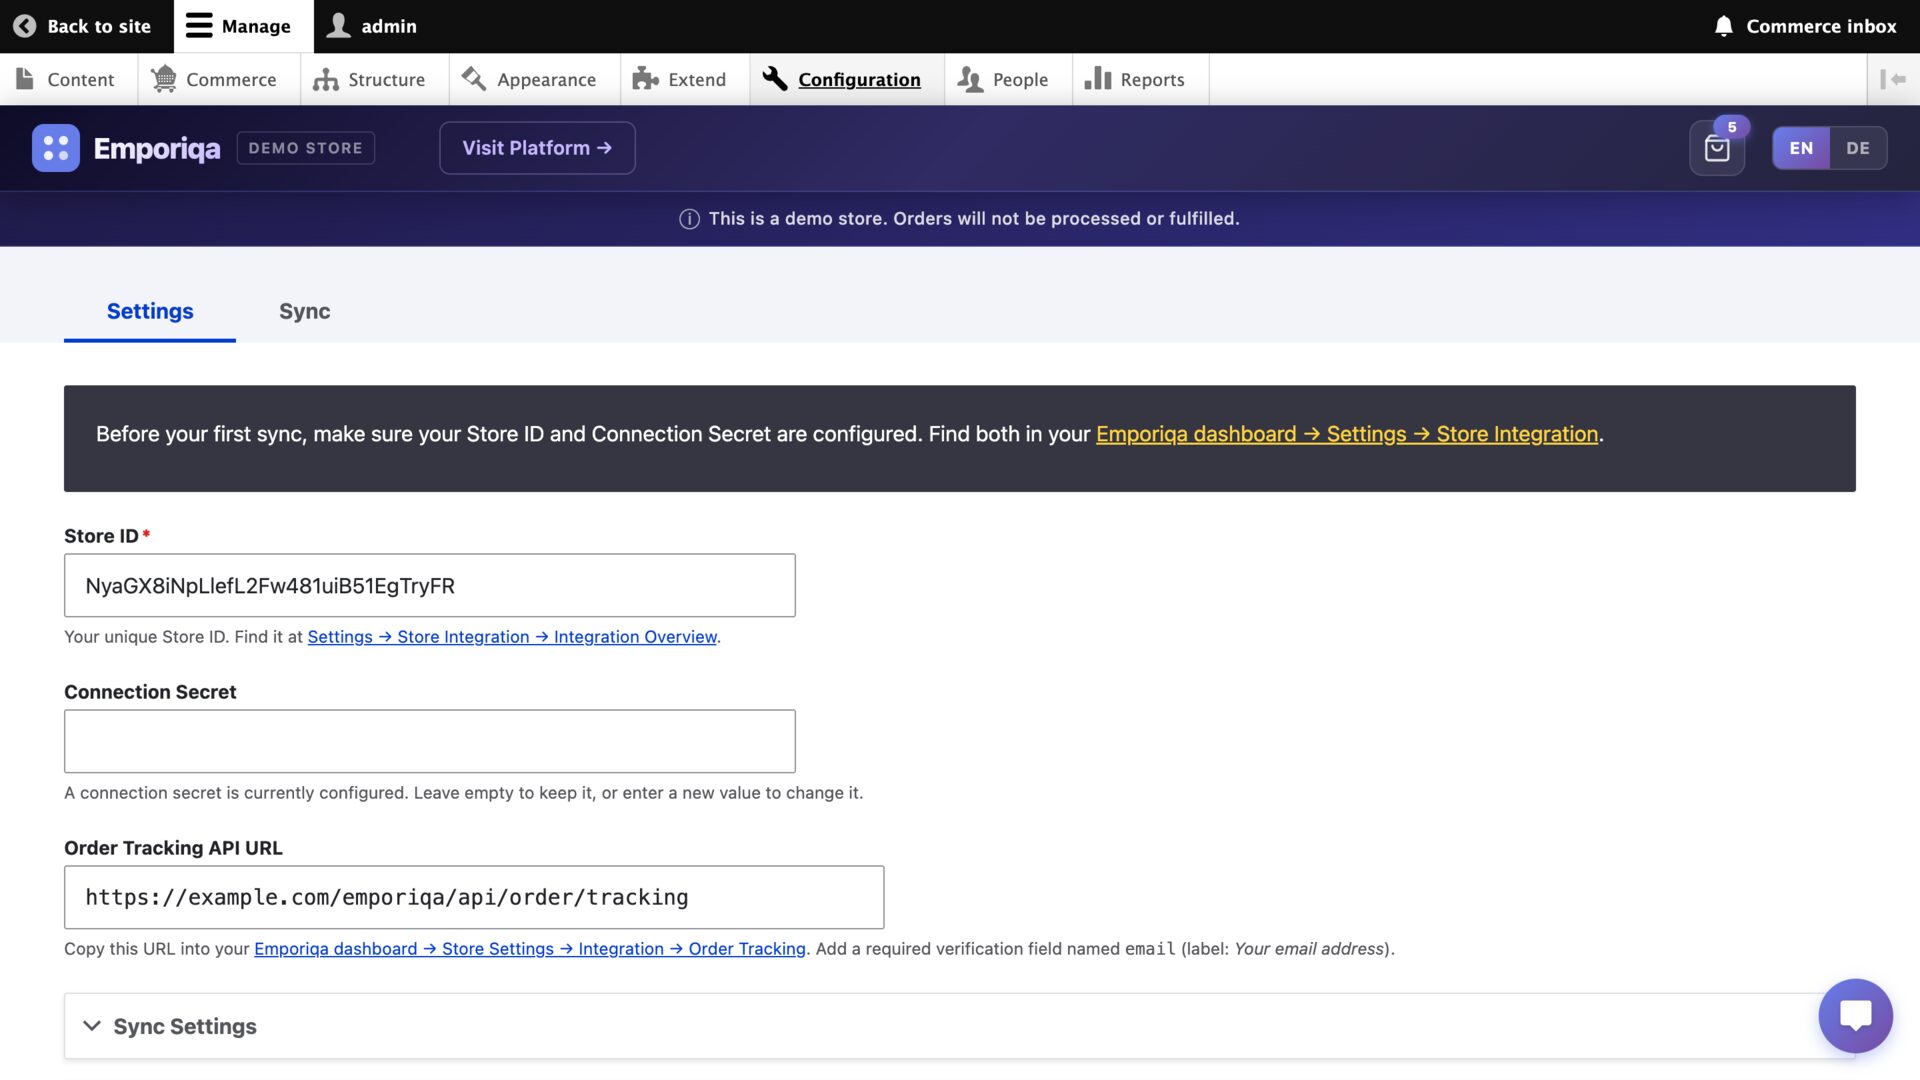Open the Configuration menu item

tap(859, 79)
